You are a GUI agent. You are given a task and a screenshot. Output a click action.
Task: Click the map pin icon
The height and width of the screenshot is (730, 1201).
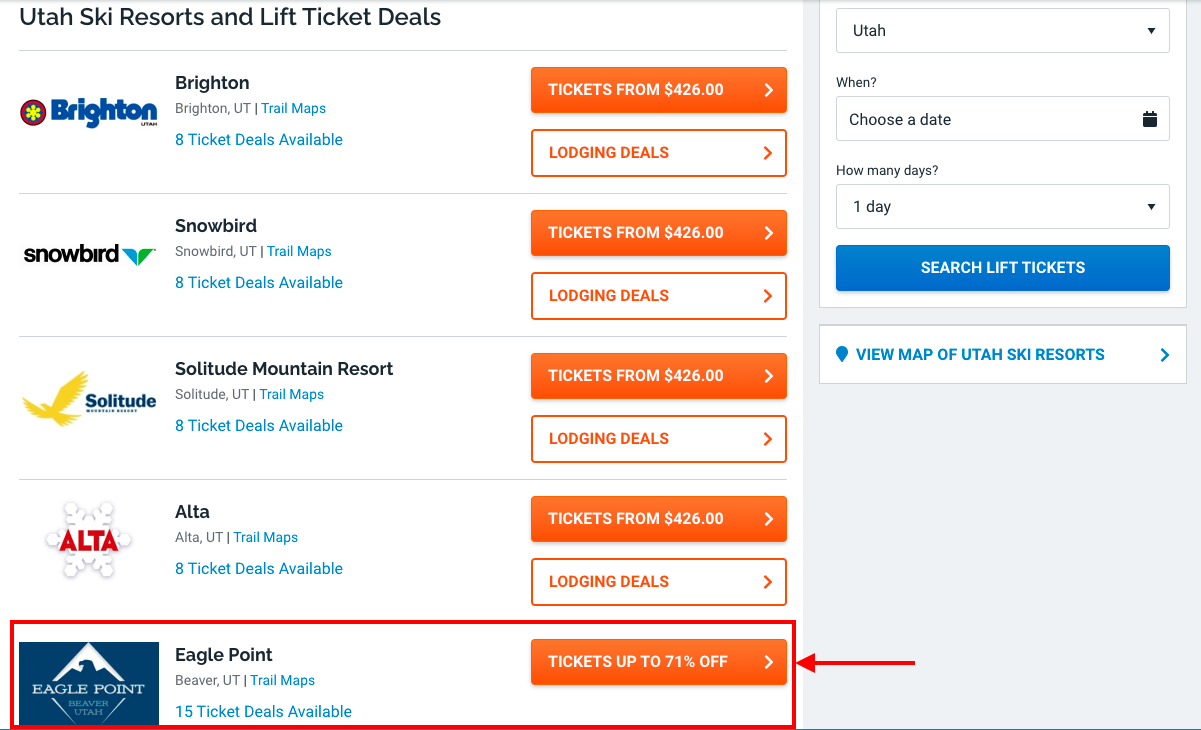(842, 354)
